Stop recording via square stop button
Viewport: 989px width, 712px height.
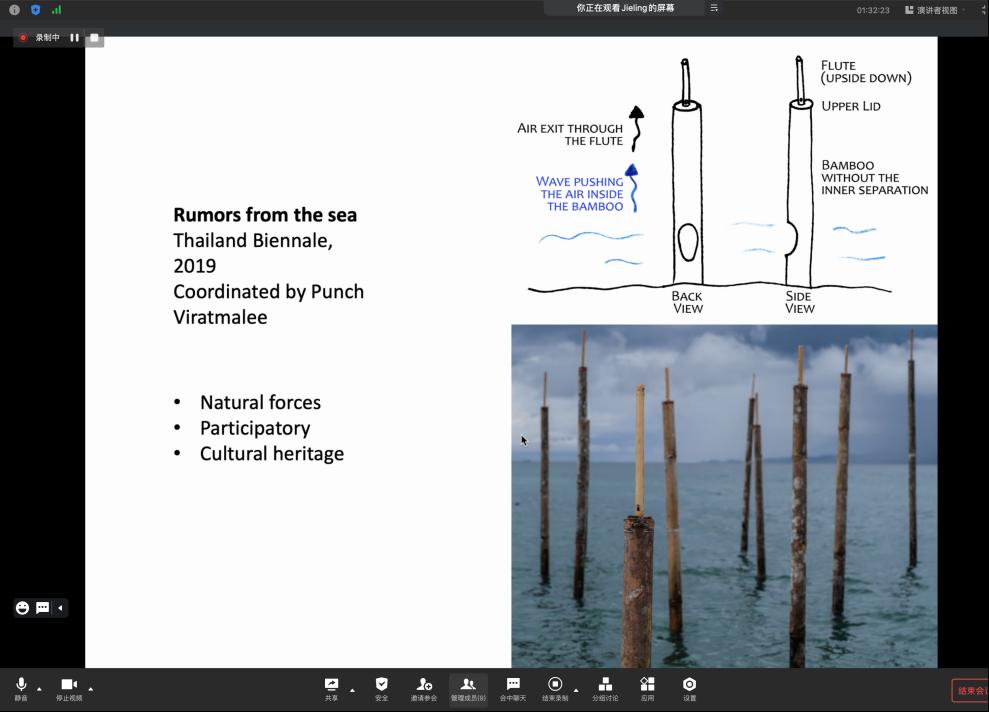(94, 38)
